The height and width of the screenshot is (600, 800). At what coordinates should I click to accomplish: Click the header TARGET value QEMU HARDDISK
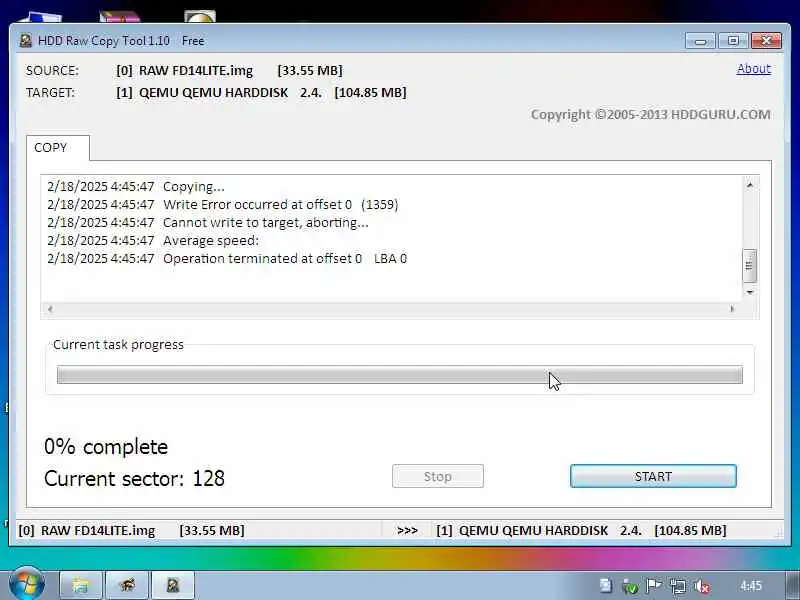pos(261,93)
